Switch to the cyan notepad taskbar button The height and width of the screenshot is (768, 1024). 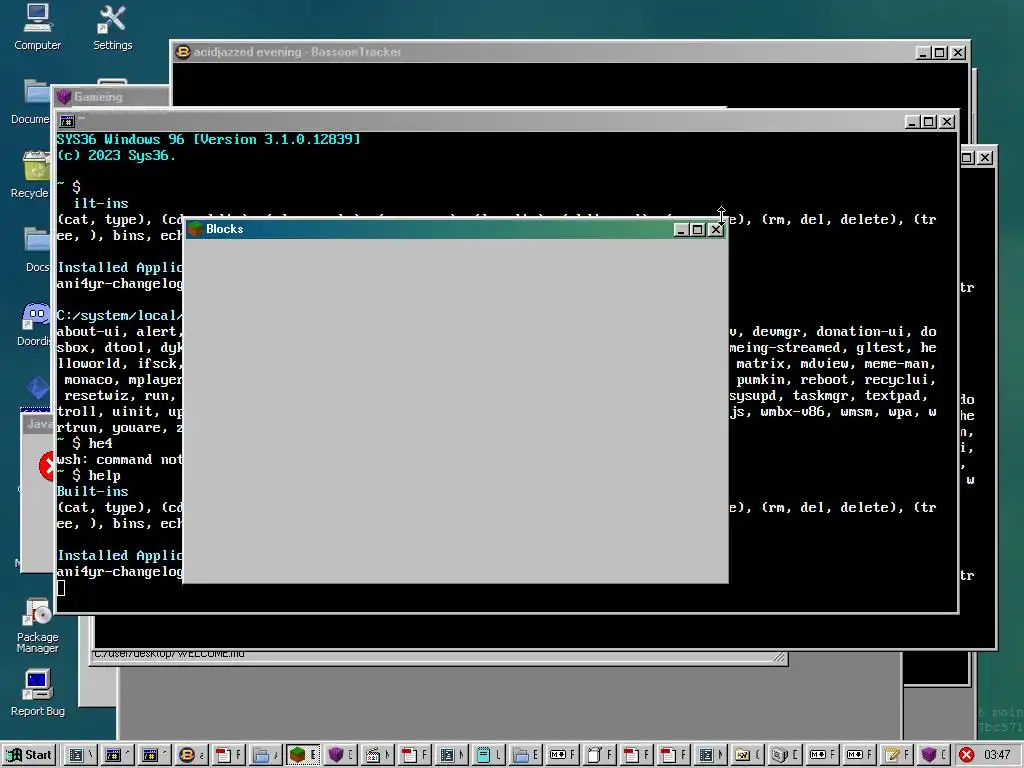coord(489,755)
